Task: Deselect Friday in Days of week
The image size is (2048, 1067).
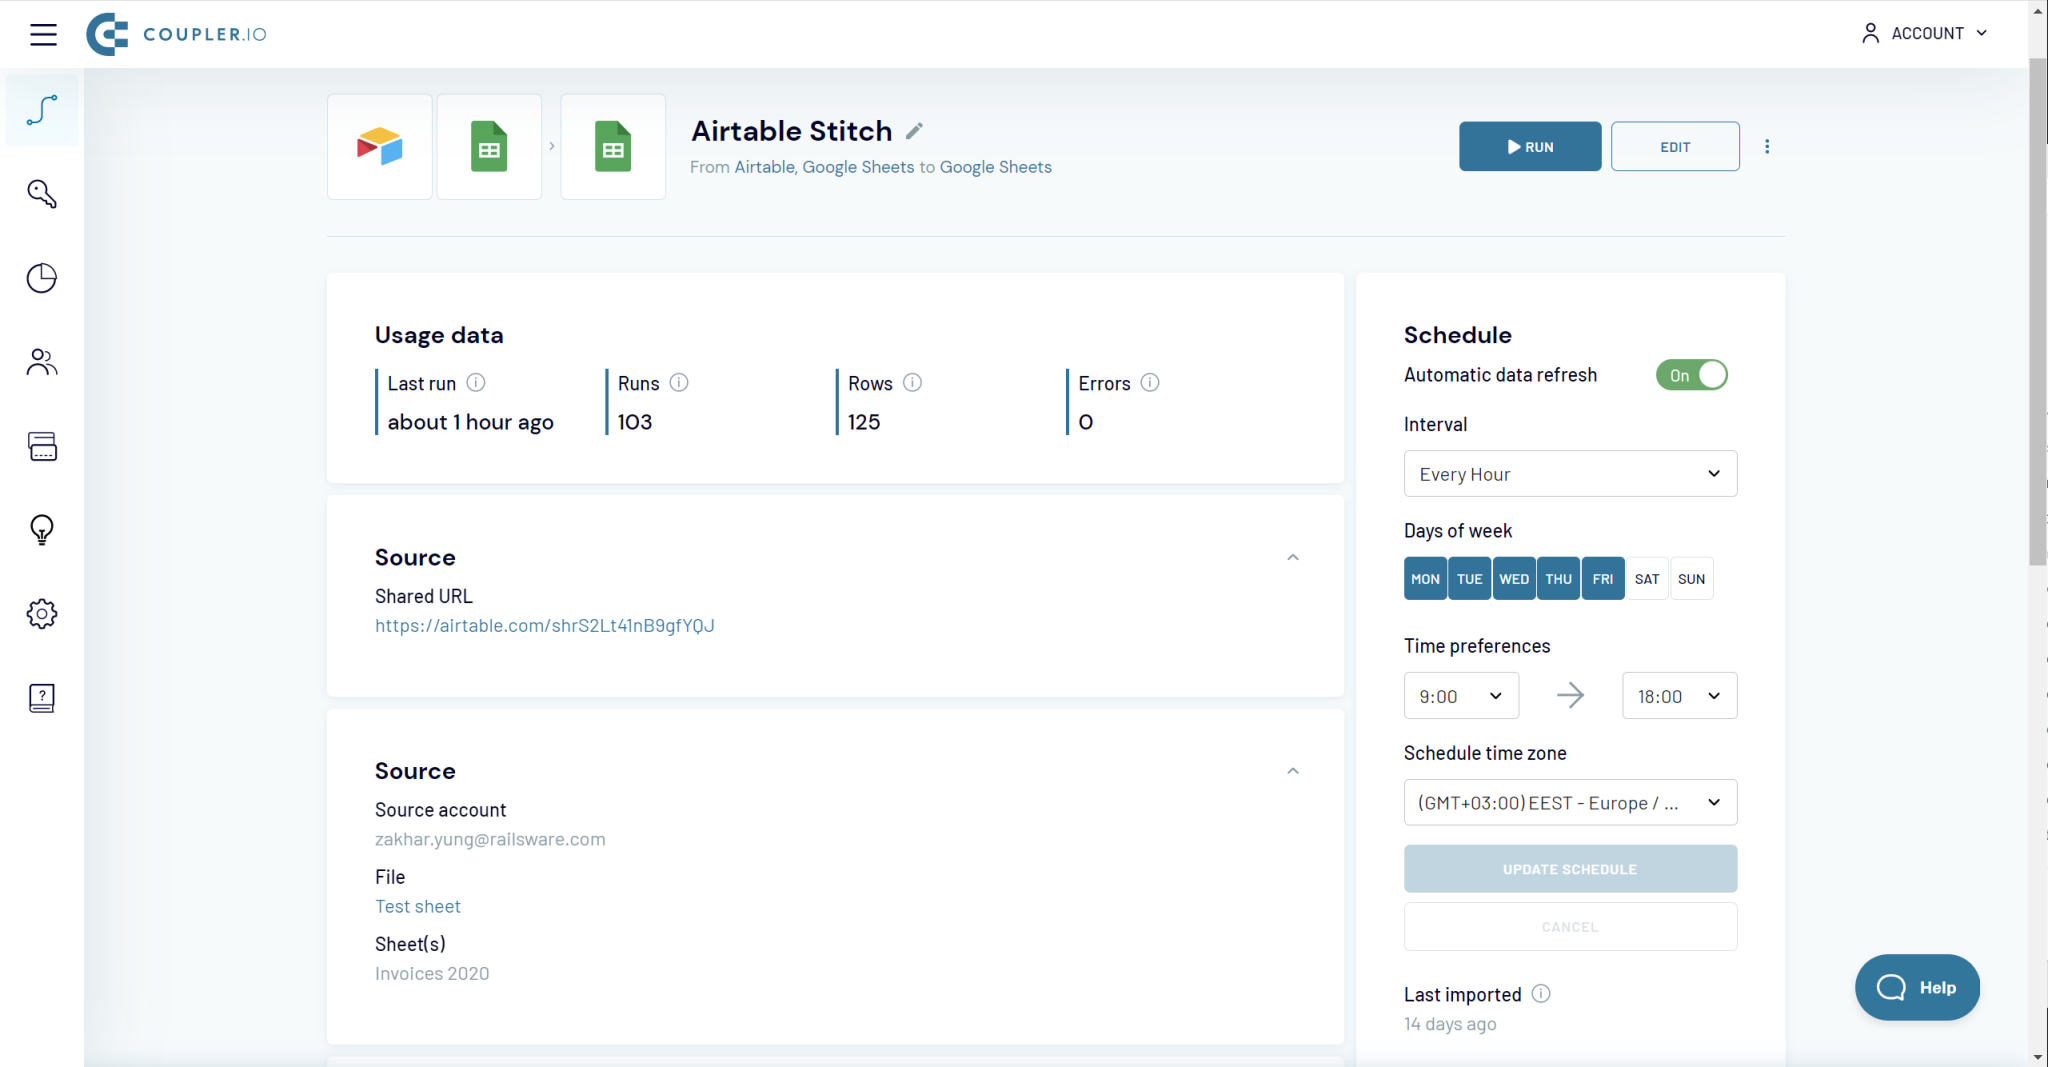Action: click(x=1602, y=578)
